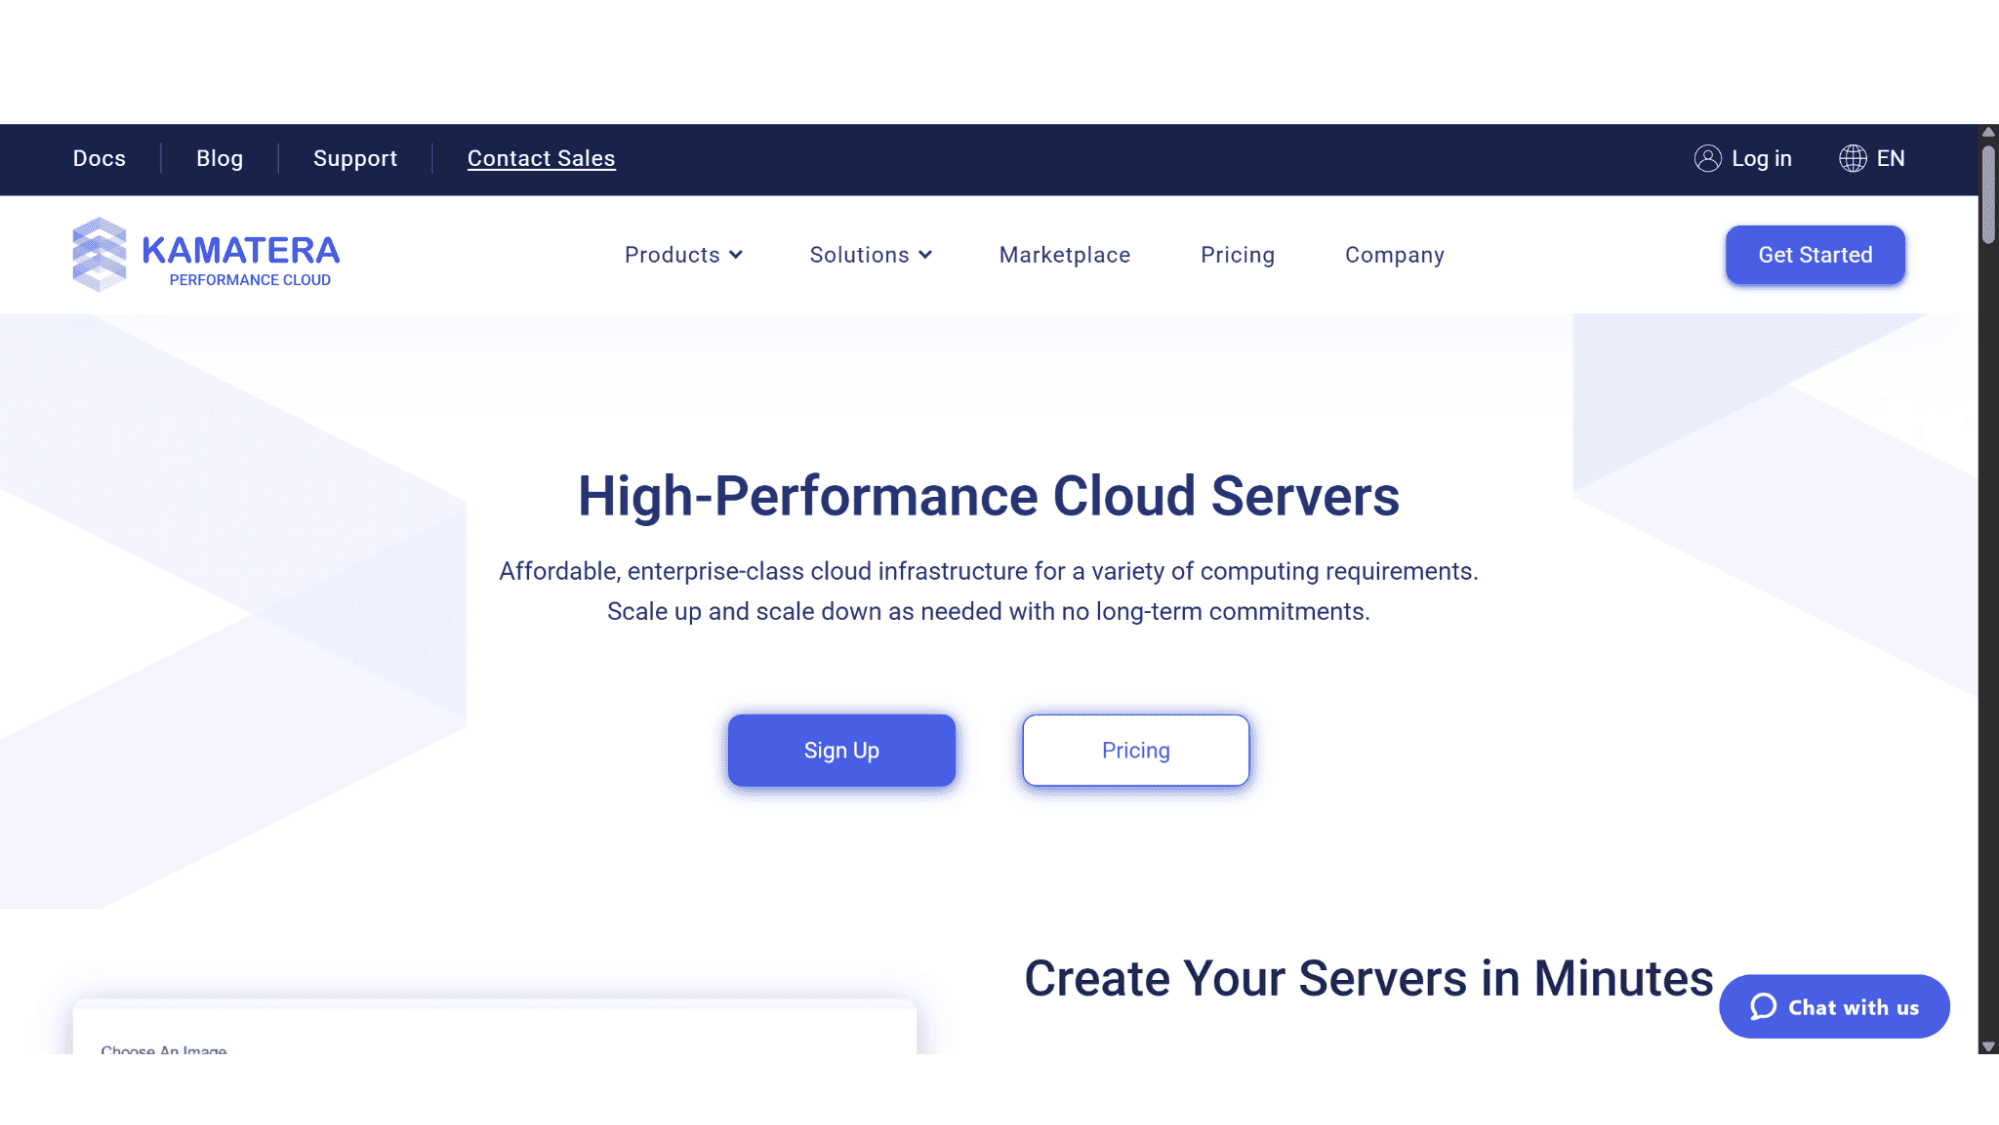Image resolution: width=1999 pixels, height=1125 pixels.
Task: Open Pricing in the top navigation
Action: pyautogui.click(x=1237, y=255)
